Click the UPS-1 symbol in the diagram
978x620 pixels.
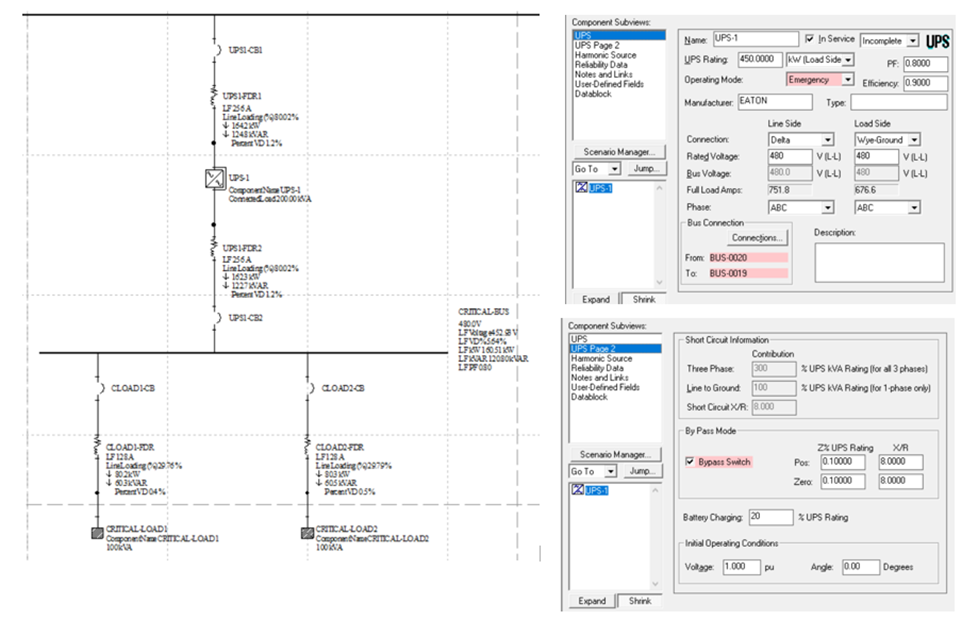pos(213,179)
